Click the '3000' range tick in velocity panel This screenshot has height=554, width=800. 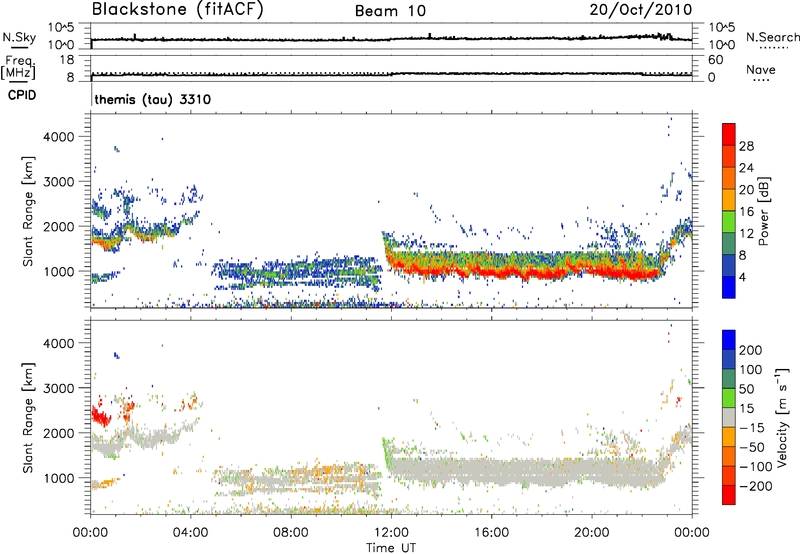pyautogui.click(x=58, y=388)
